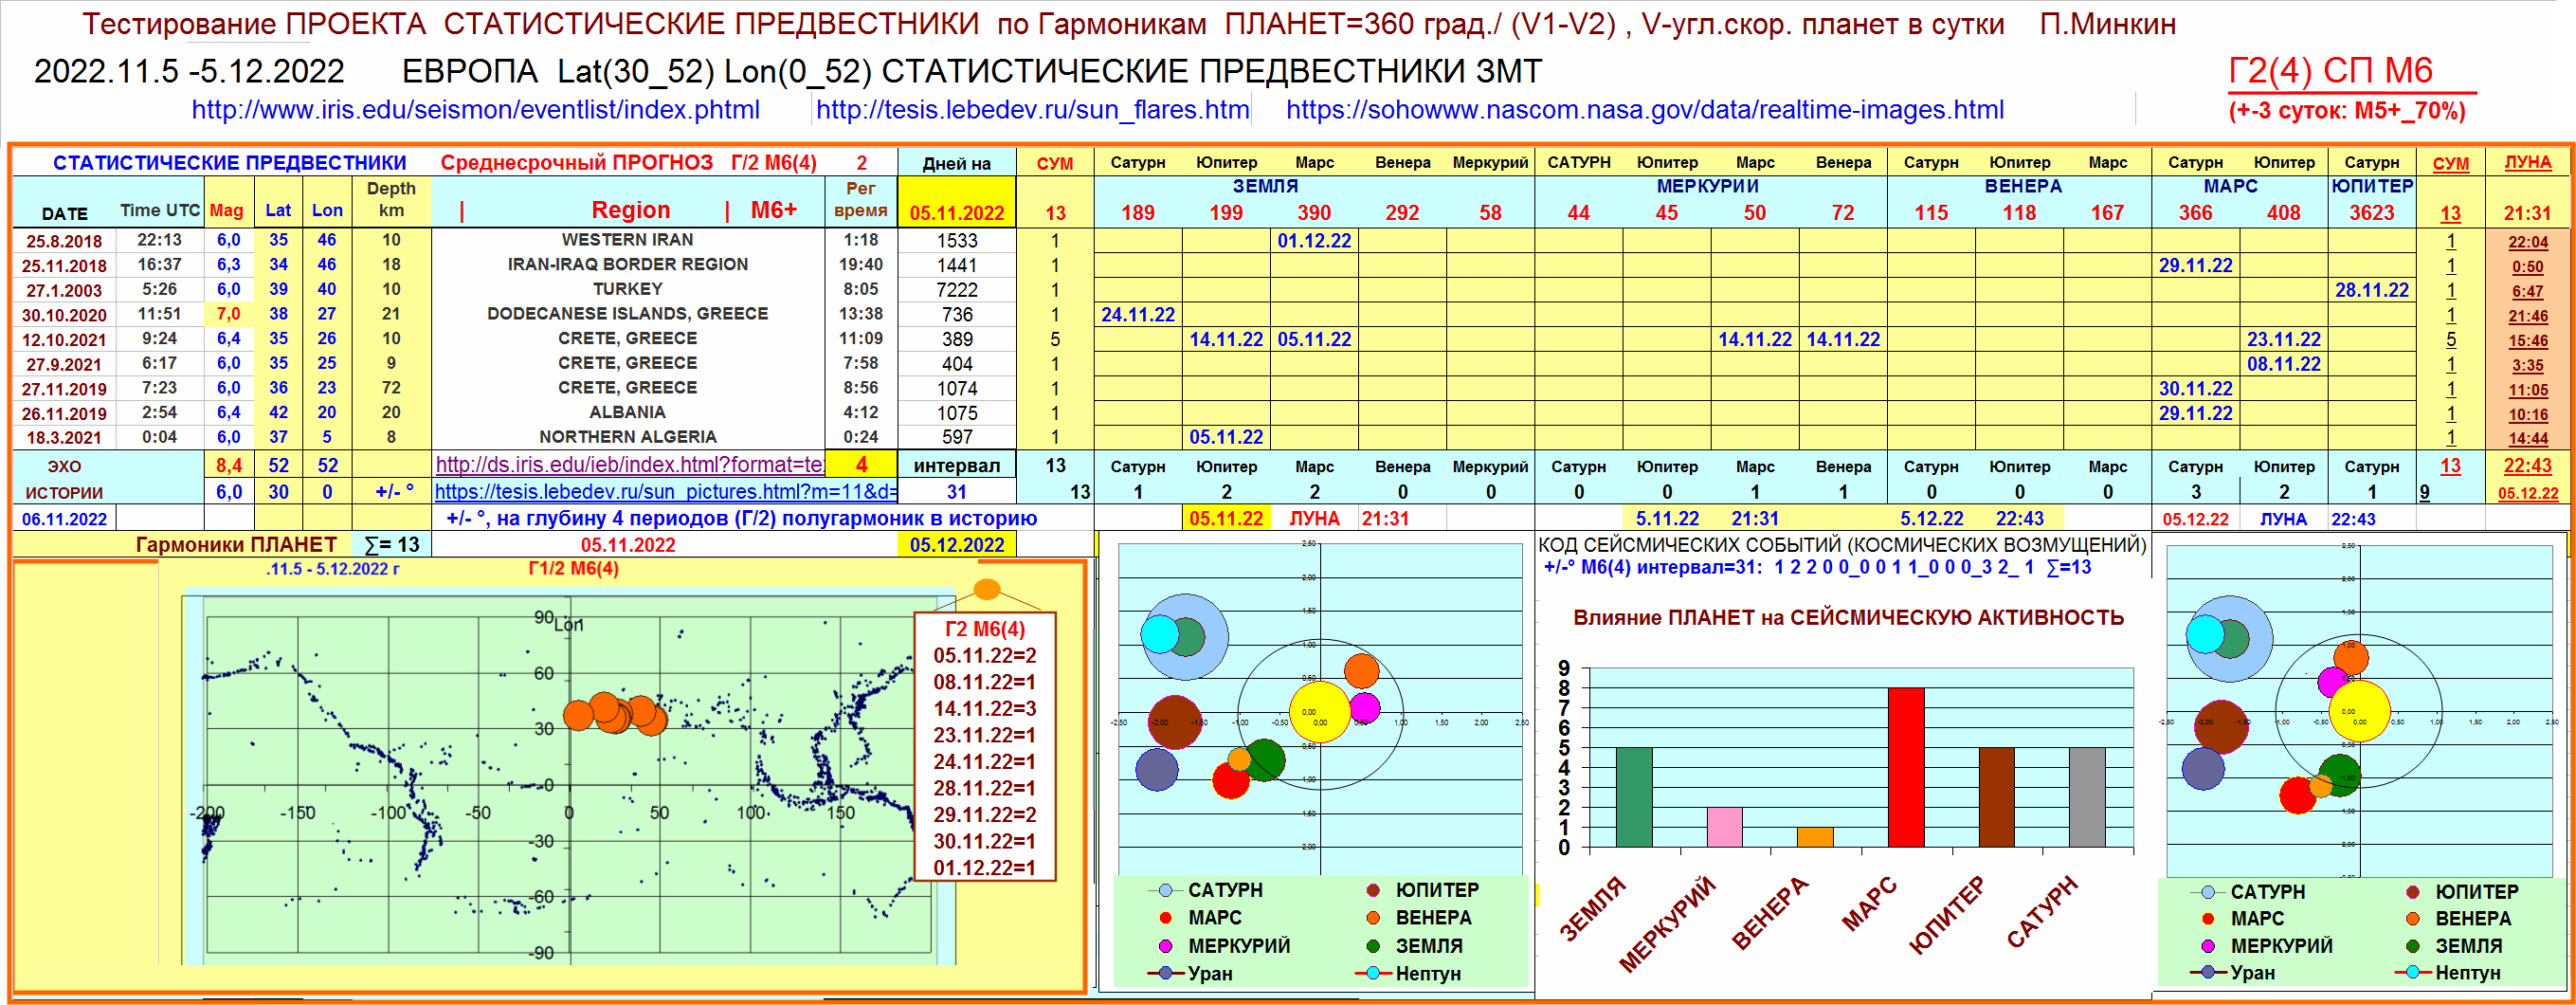2576x1005 pixels.
Task: Select forecast entry 01.12.22=1
Action: (984, 868)
